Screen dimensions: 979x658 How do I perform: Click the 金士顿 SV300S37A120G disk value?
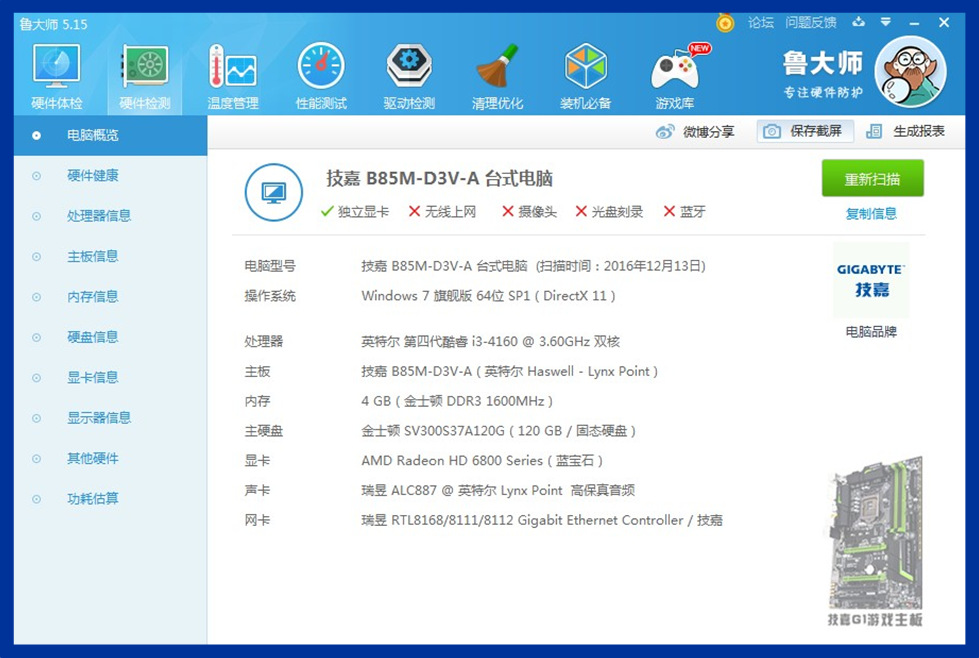click(x=498, y=431)
